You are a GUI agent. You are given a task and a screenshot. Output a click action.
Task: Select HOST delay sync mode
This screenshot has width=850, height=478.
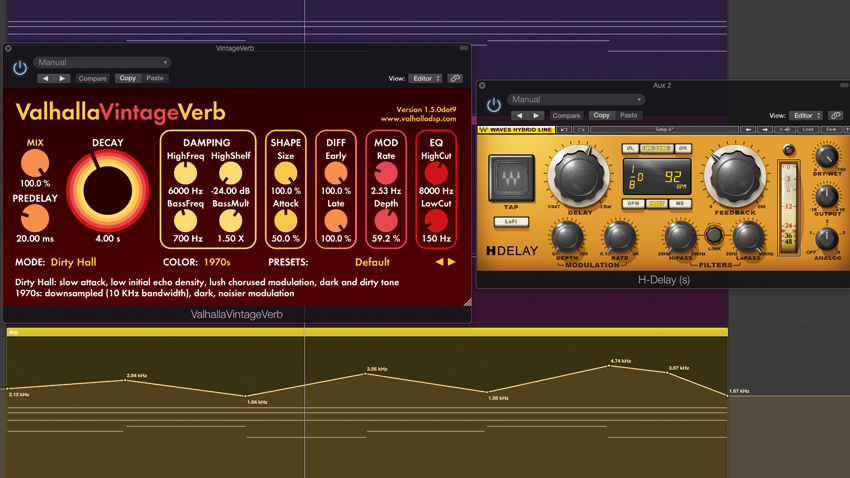(x=657, y=204)
